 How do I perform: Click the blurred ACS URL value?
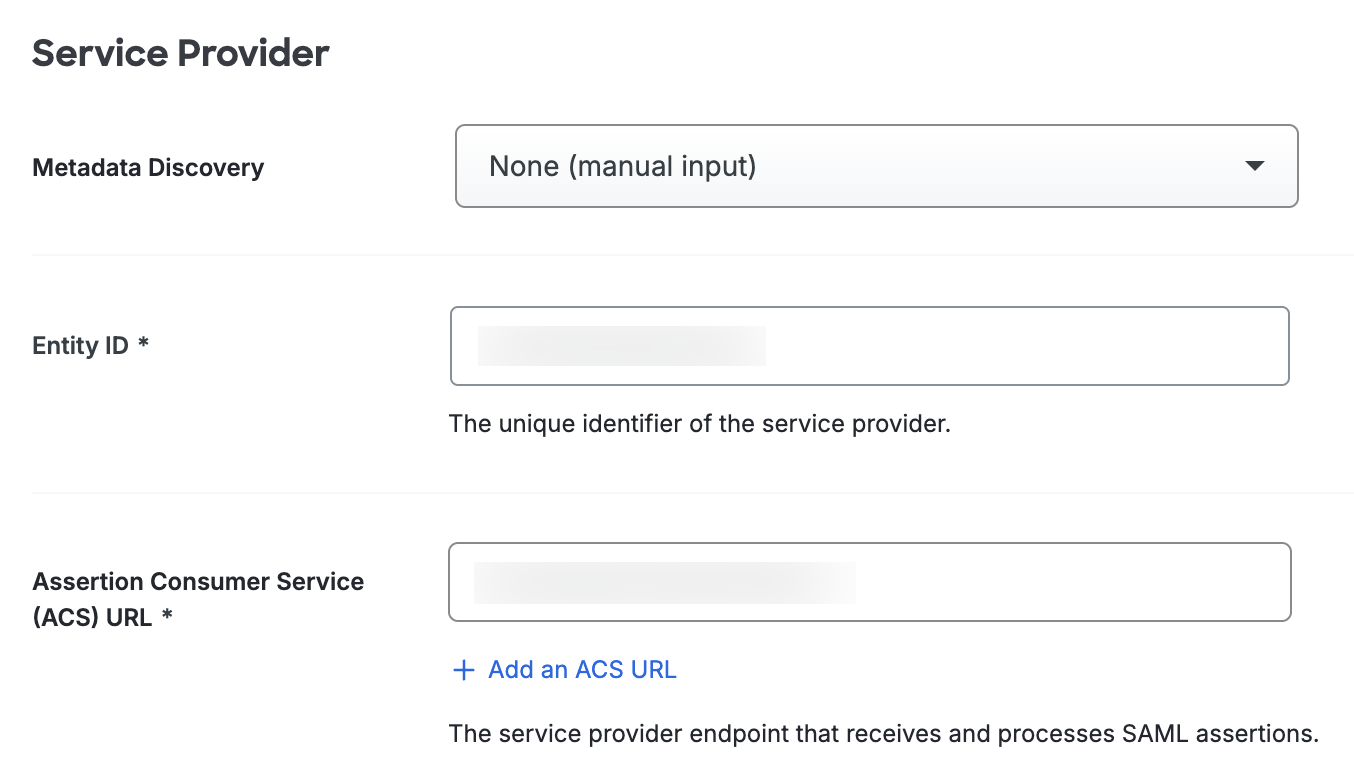click(664, 582)
